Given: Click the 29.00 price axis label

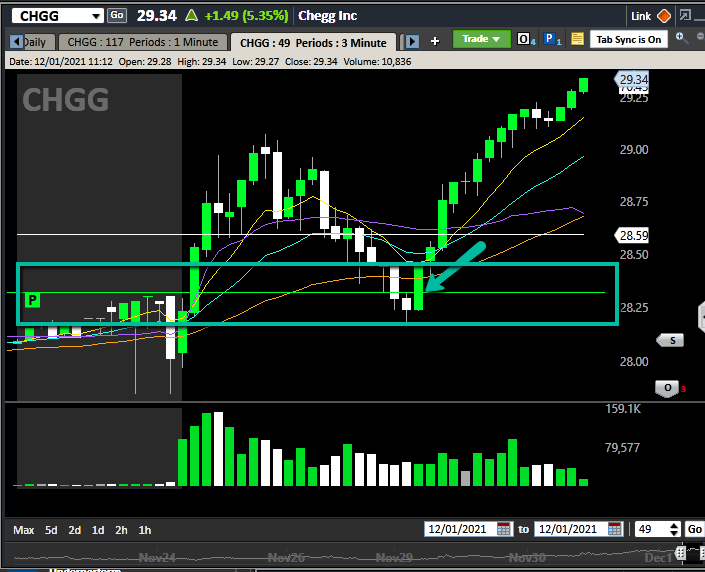Looking at the screenshot, I should (634, 150).
